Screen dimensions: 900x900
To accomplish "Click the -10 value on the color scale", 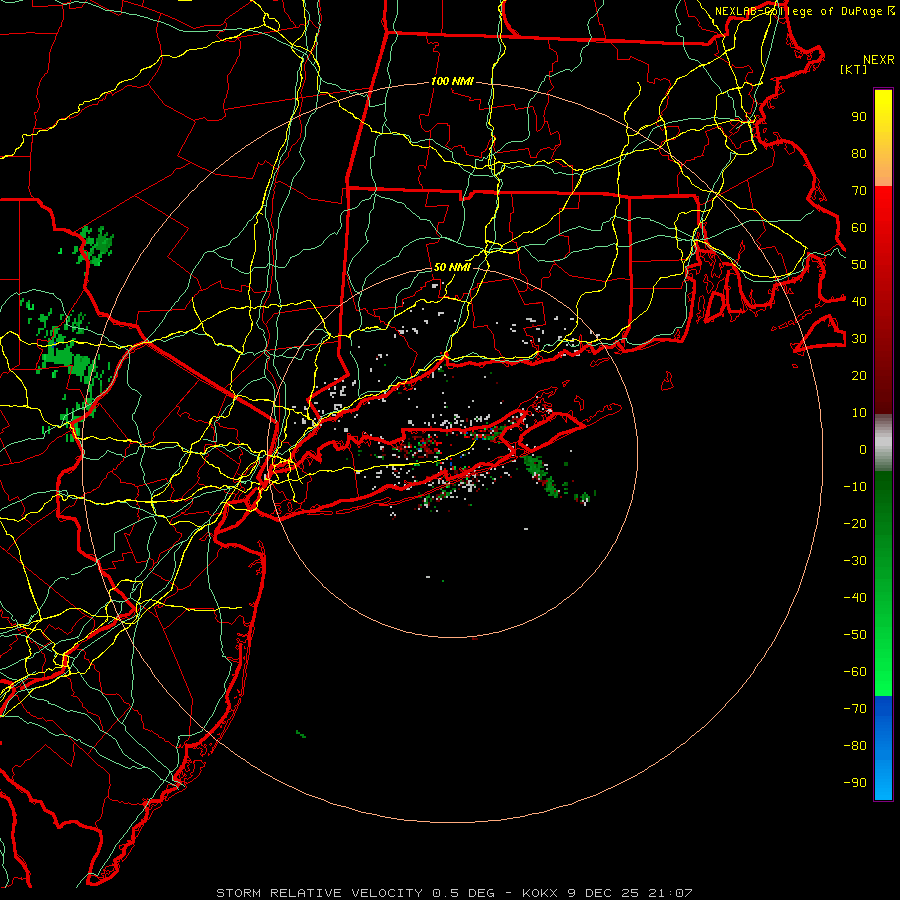I will [855, 487].
